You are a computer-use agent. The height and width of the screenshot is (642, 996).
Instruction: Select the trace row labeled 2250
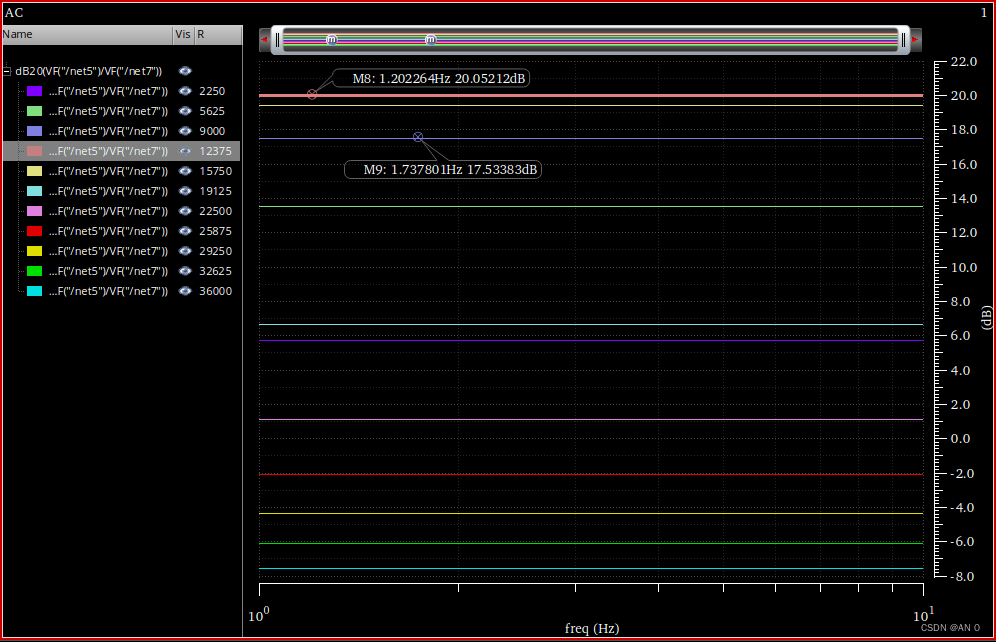pyautogui.click(x=121, y=91)
